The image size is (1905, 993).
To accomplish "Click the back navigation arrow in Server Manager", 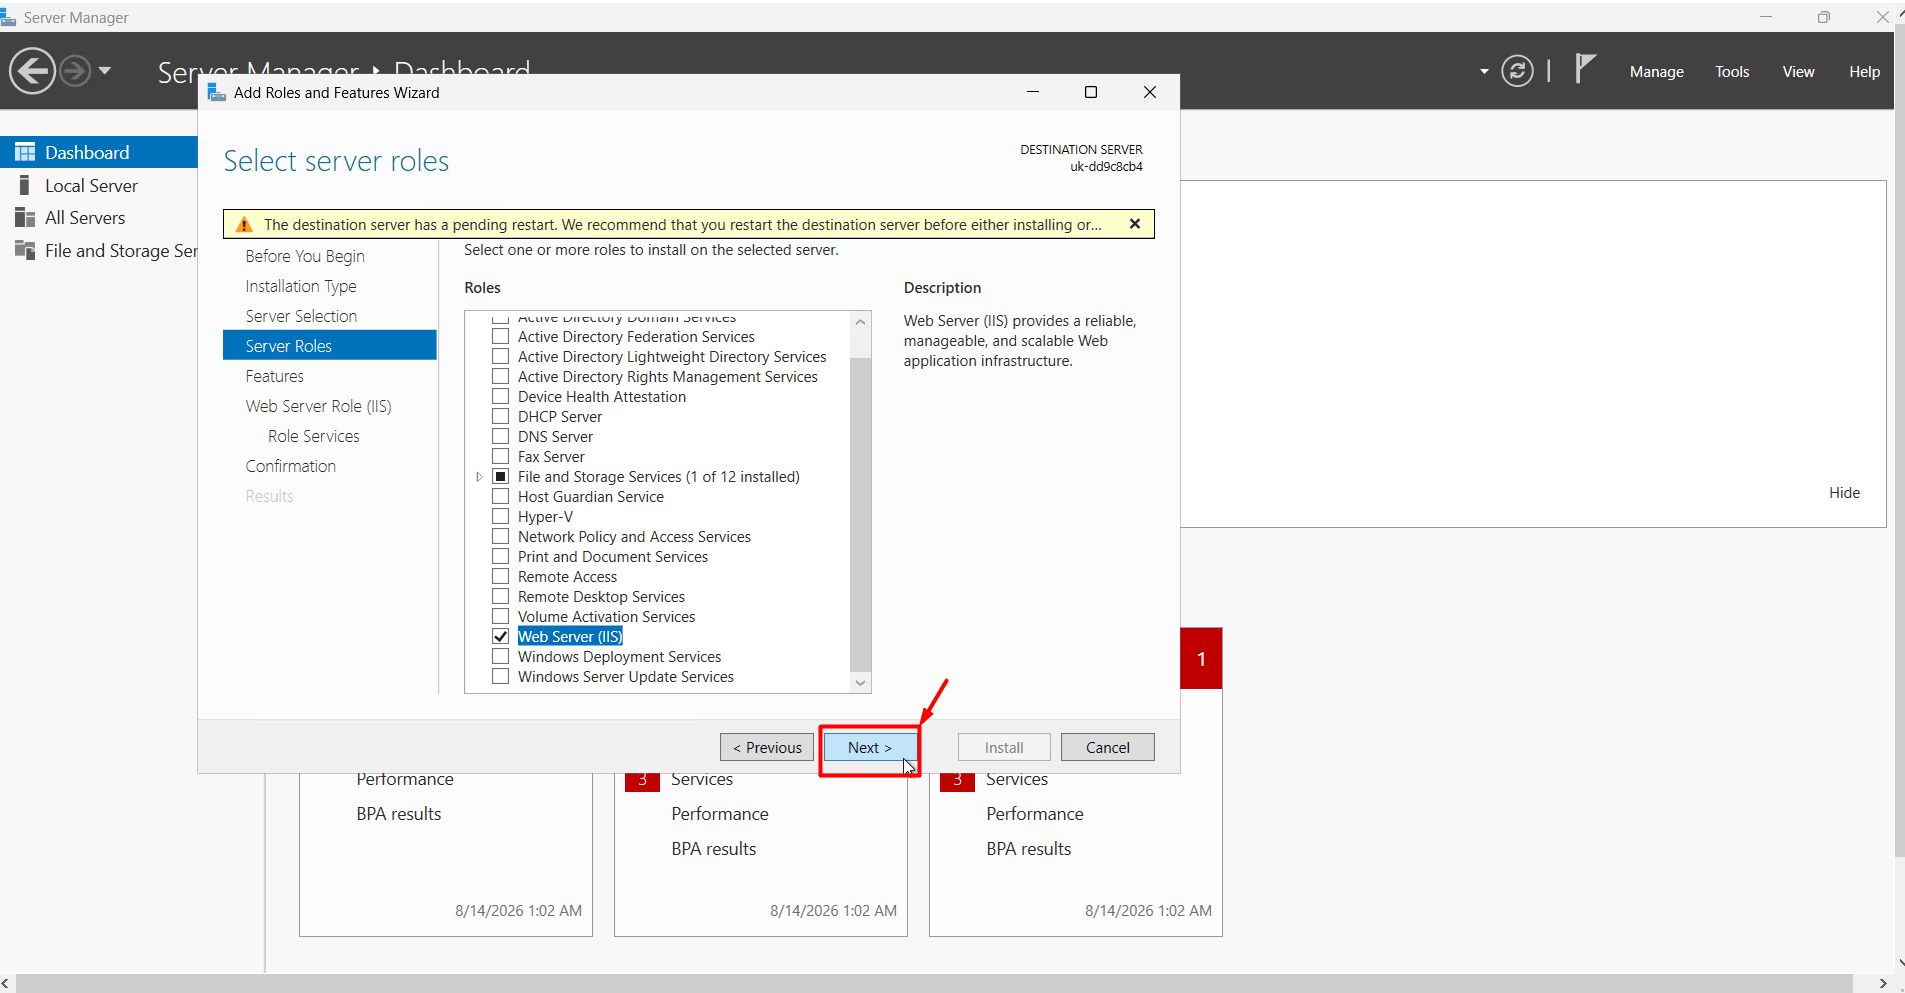I will (32, 71).
